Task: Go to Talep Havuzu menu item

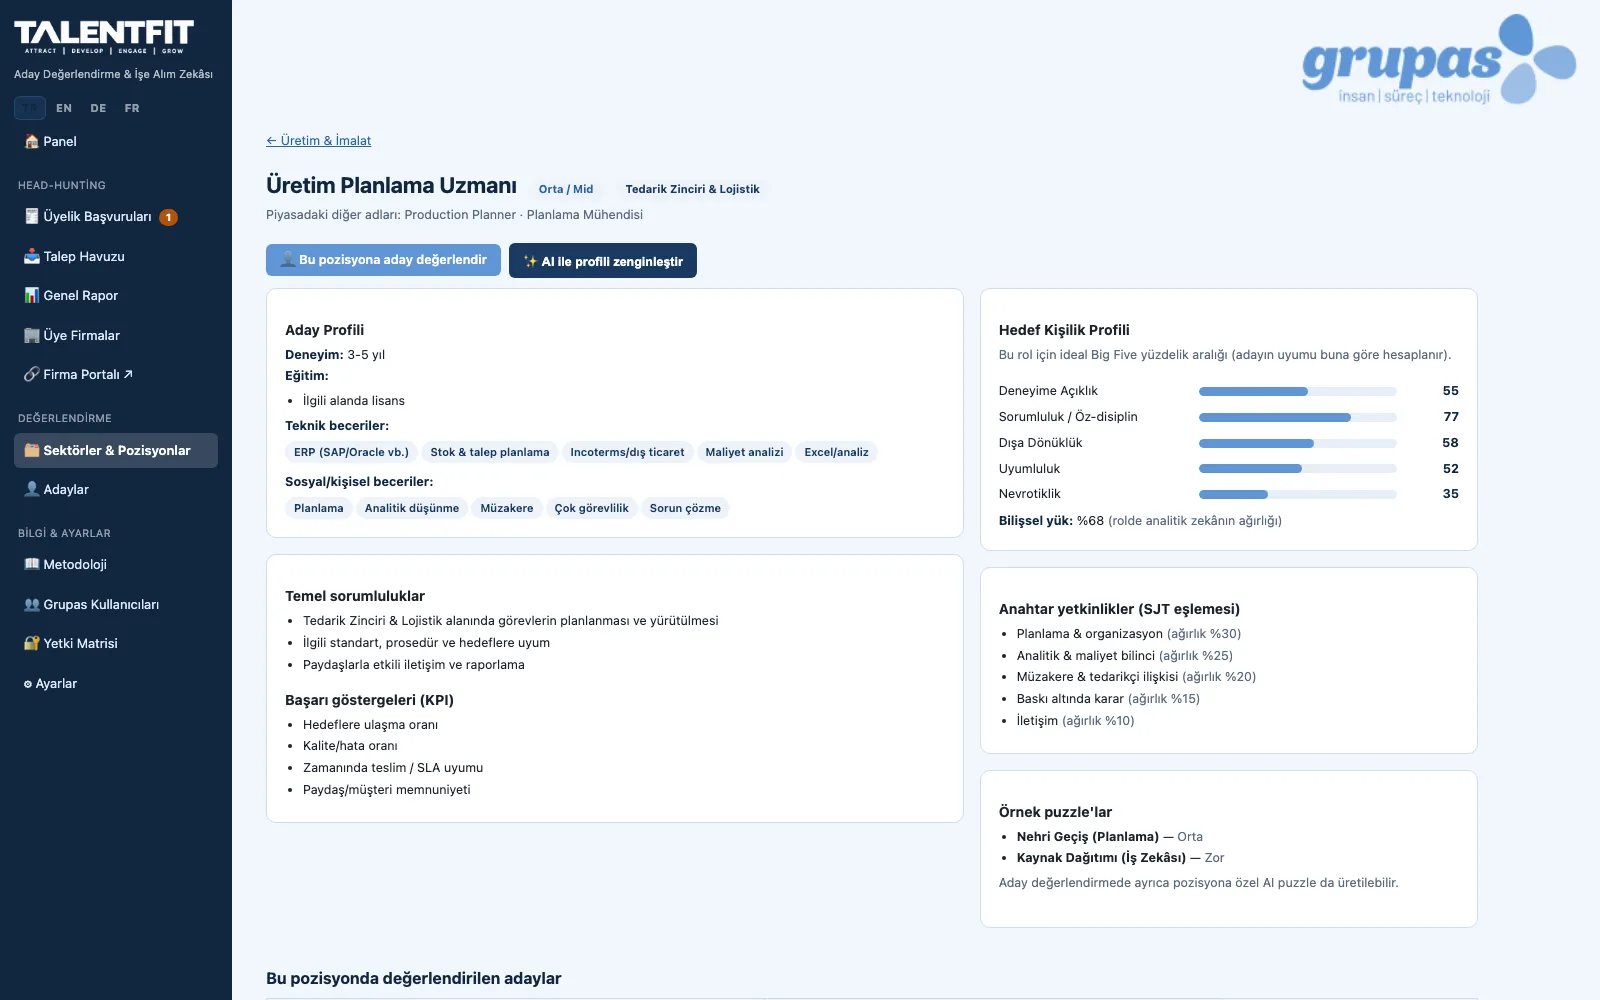Action: 116,257
